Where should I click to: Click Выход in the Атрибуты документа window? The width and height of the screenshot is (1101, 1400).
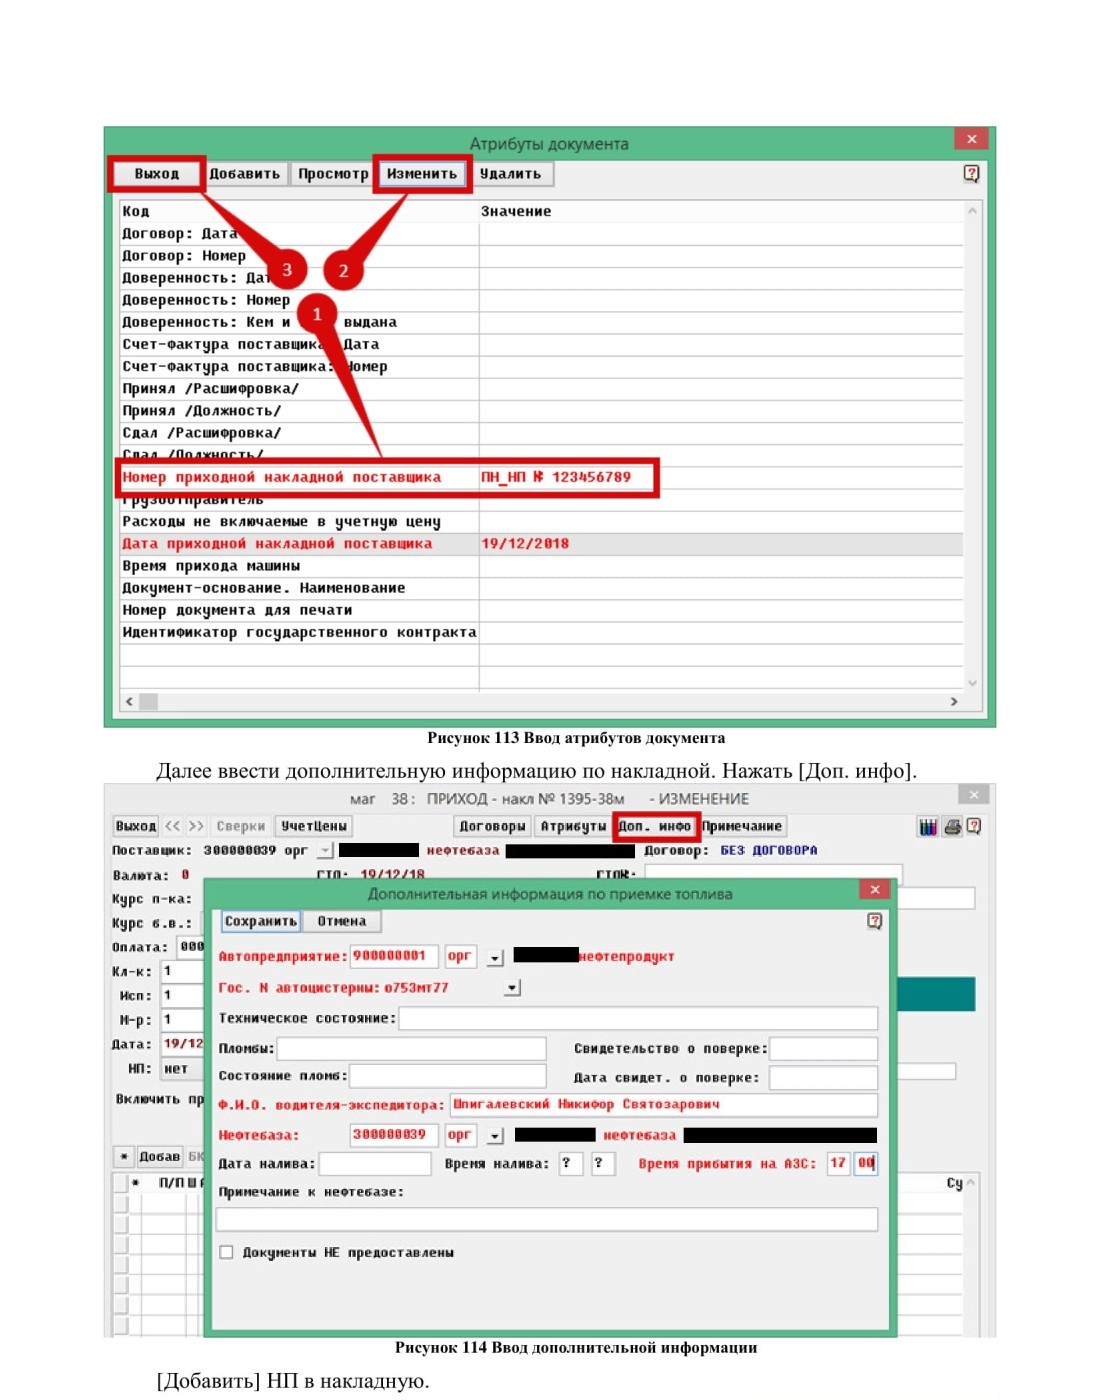(x=157, y=174)
